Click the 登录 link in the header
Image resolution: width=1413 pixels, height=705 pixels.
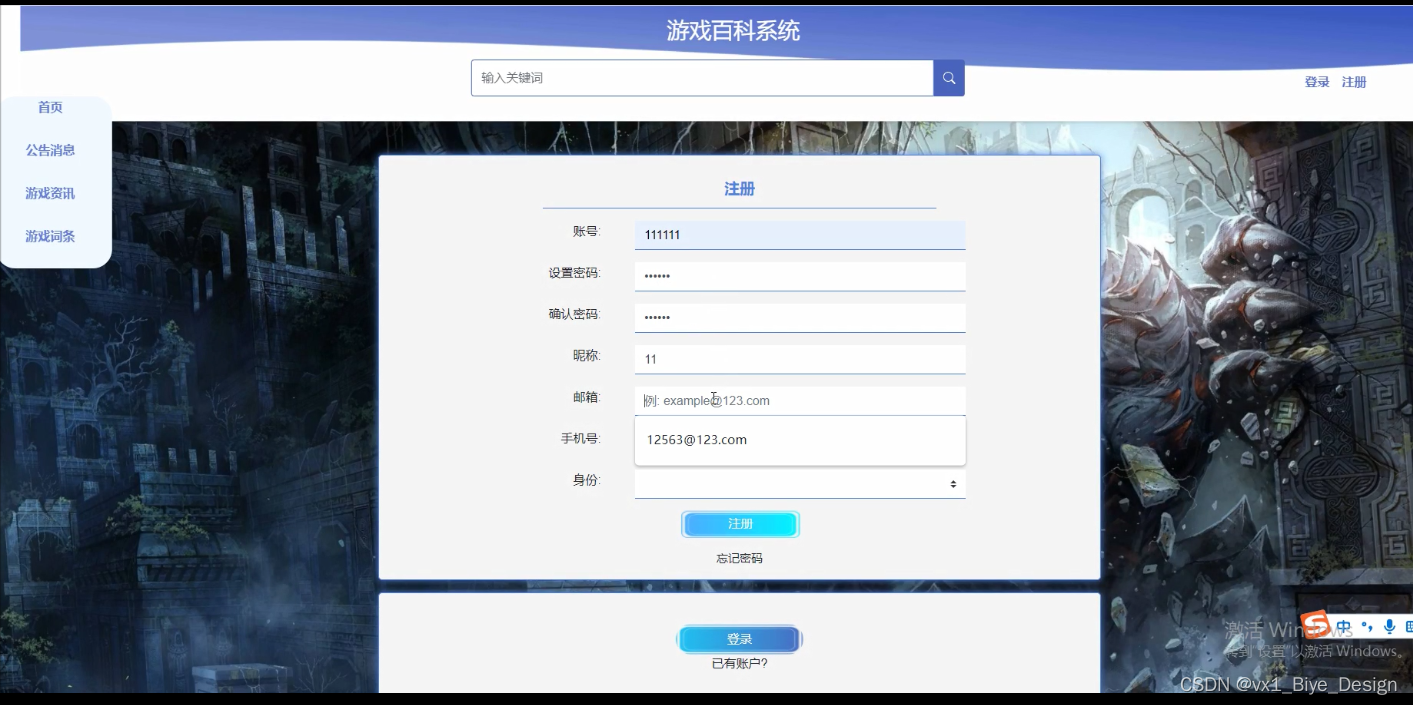pyautogui.click(x=1317, y=82)
